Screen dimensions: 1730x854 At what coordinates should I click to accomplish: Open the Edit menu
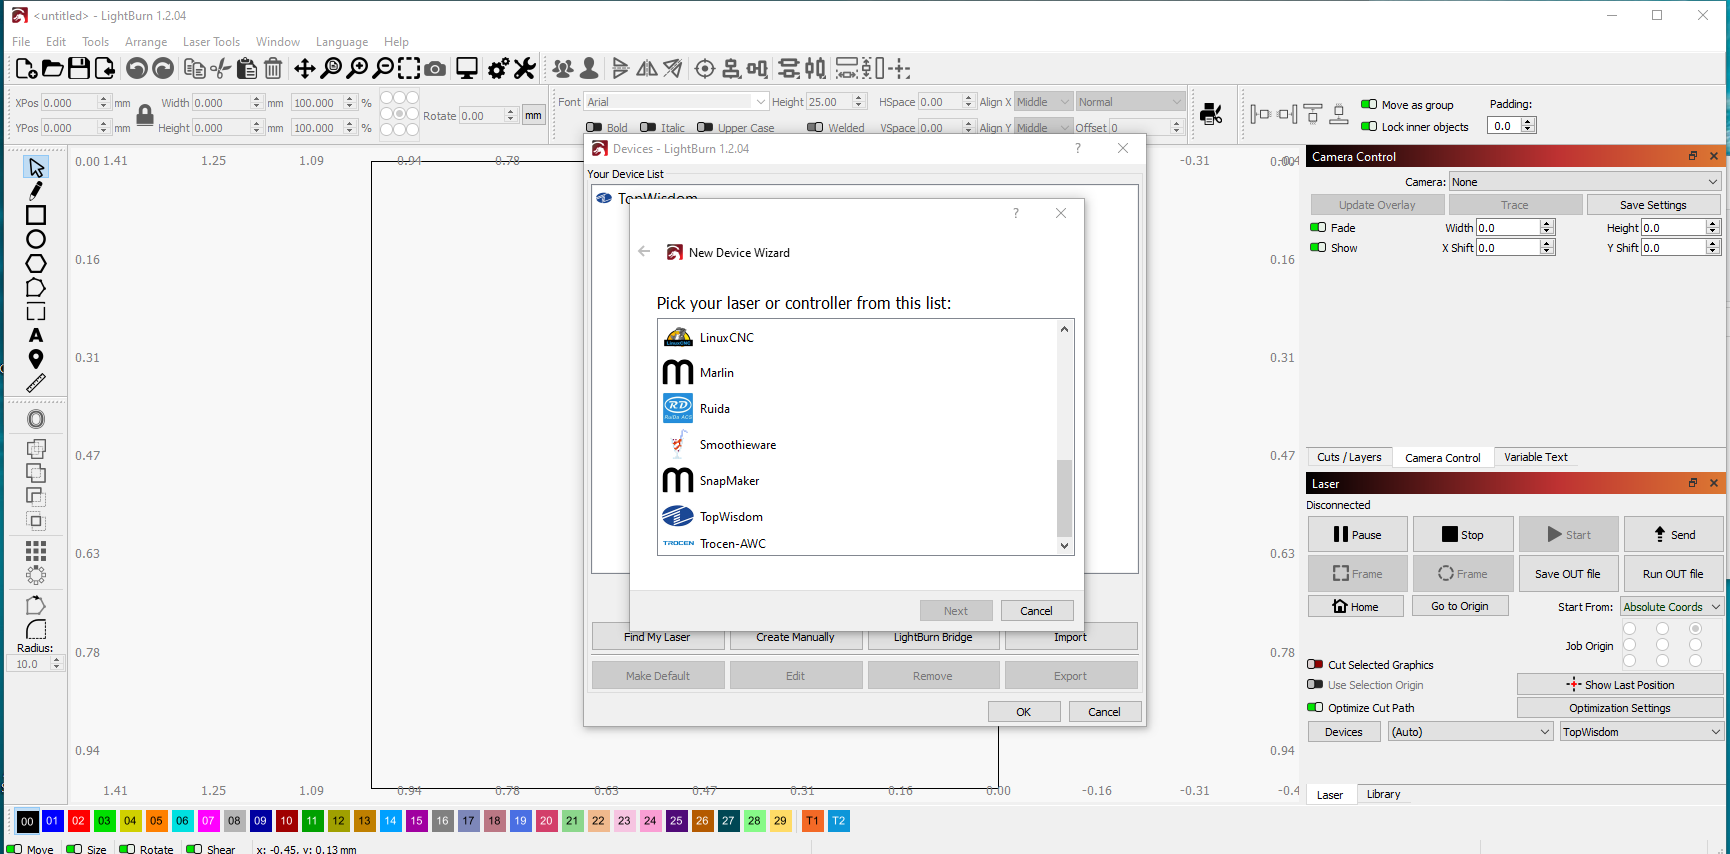[56, 42]
